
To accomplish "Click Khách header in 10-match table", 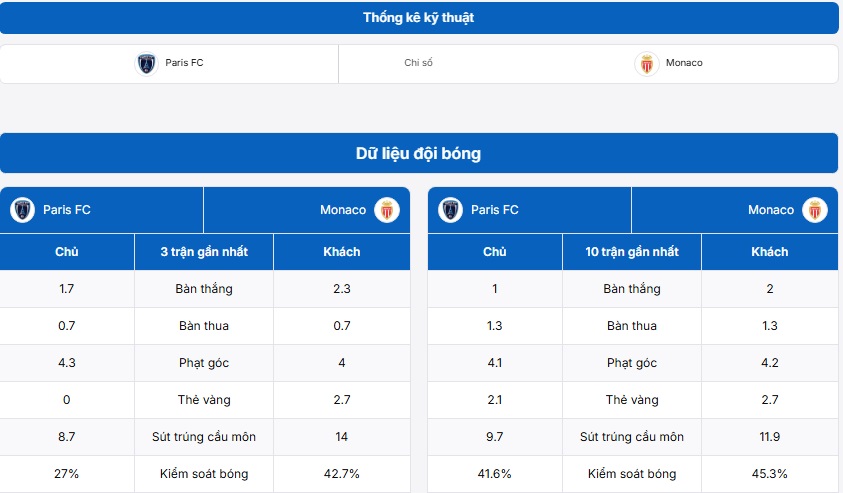I will point(769,252).
